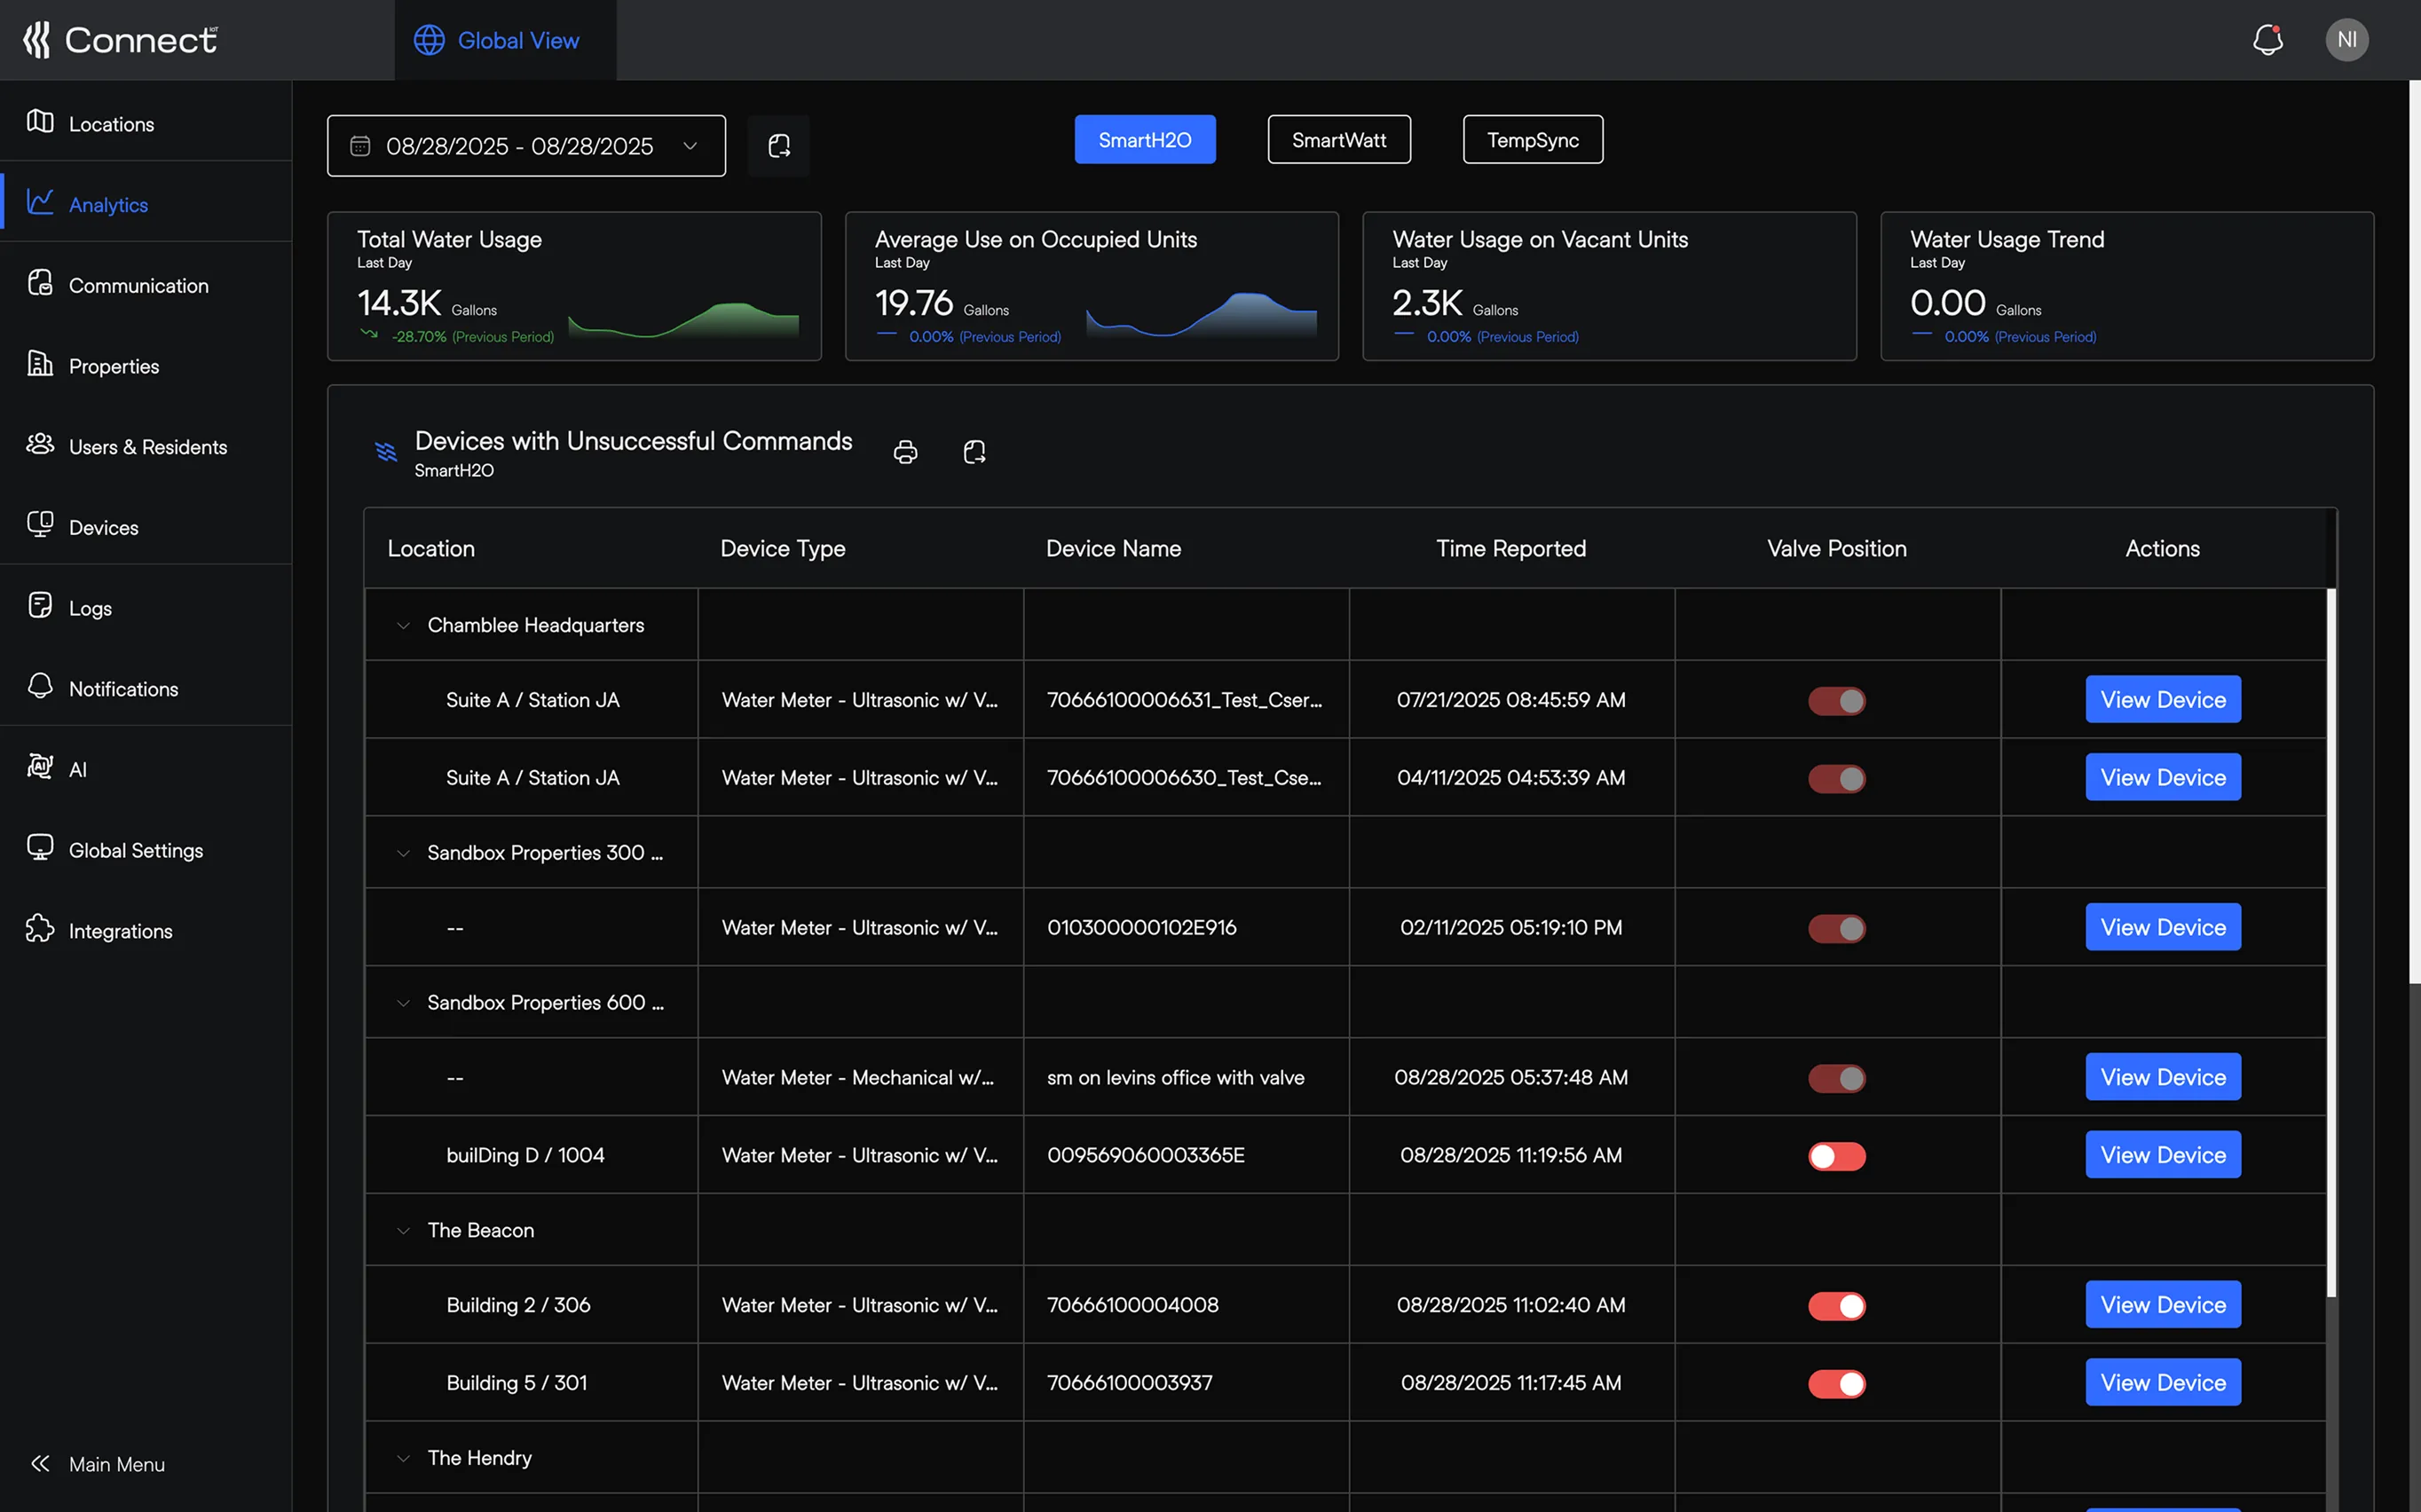
Task: Click the export icon next to date picker
Action: [779, 146]
